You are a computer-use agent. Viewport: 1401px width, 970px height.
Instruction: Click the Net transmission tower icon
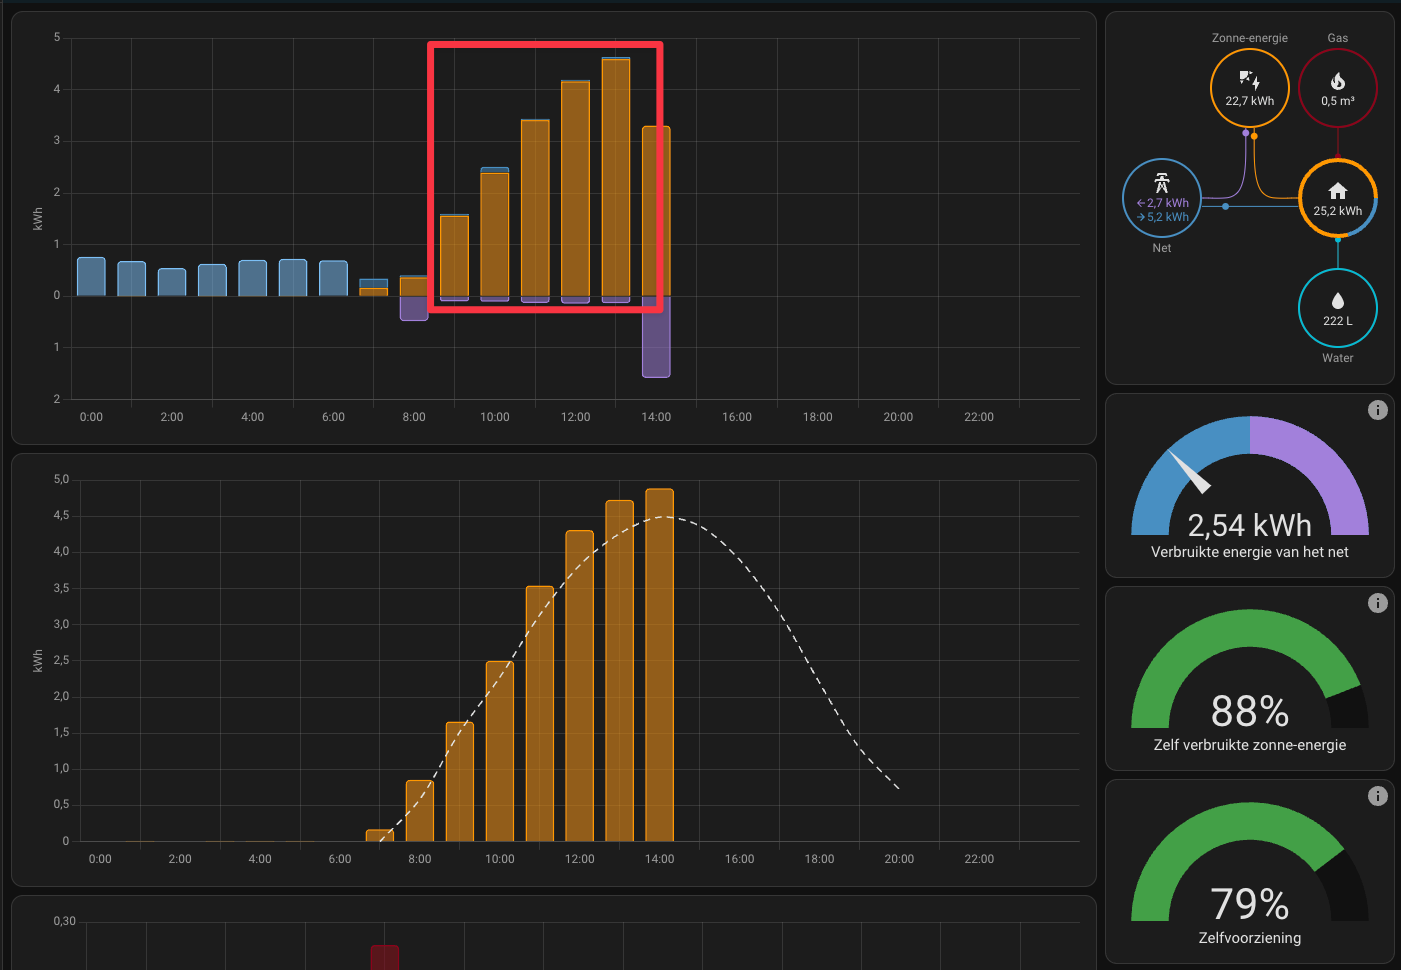coord(1161,183)
